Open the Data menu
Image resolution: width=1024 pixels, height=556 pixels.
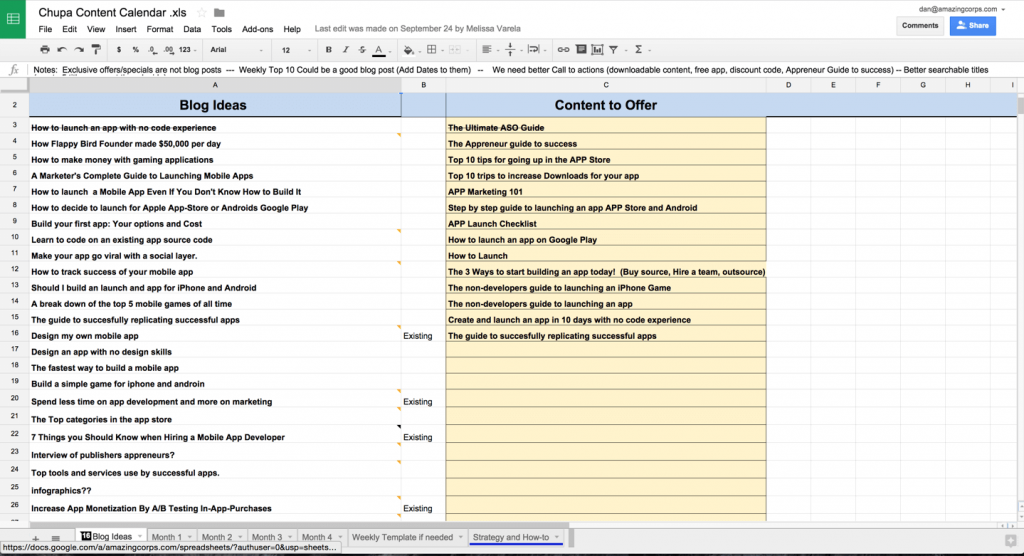tap(192, 29)
